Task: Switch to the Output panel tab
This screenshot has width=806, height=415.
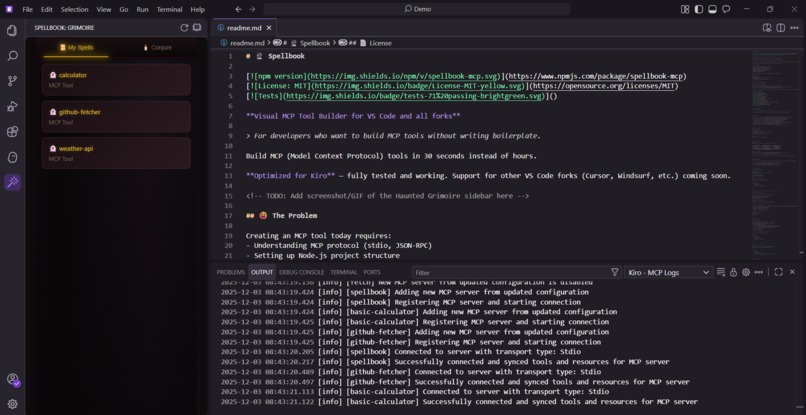Action: (x=262, y=273)
